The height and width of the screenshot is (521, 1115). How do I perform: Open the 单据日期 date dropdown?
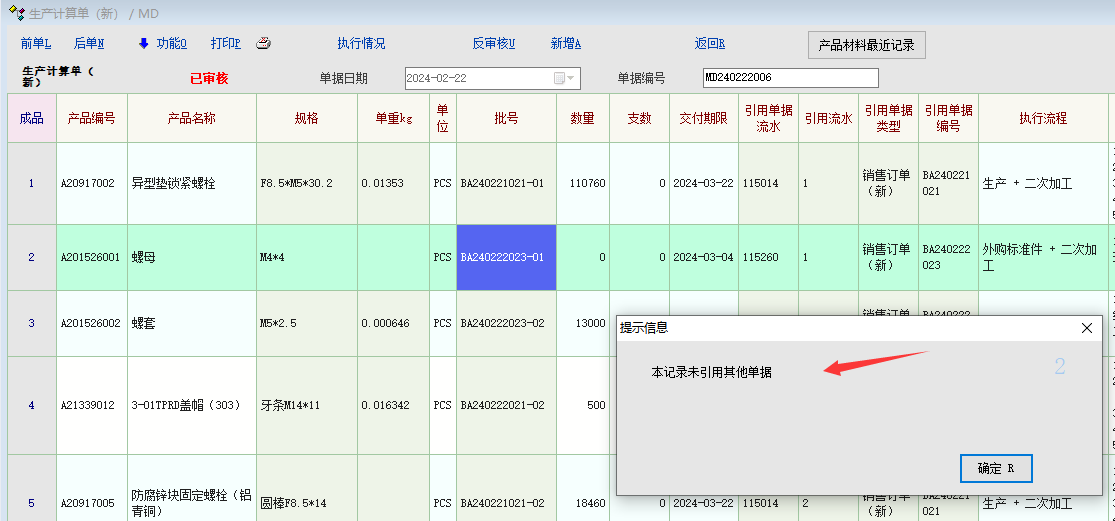click(571, 78)
